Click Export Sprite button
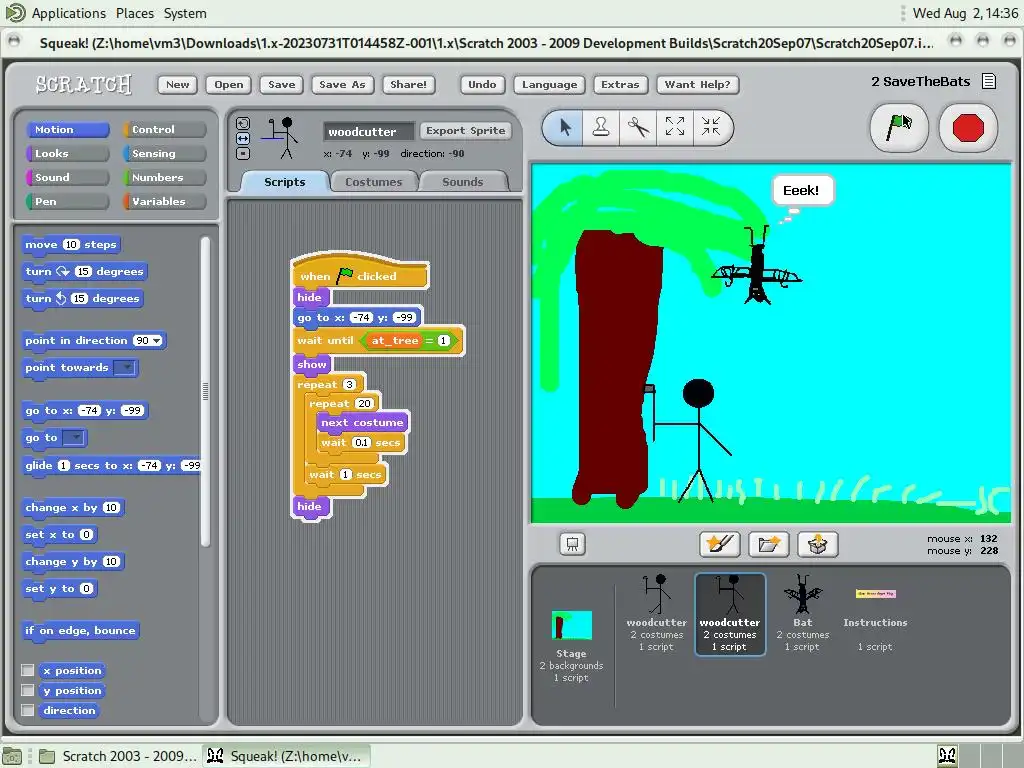Viewport: 1024px width, 768px height. point(465,131)
